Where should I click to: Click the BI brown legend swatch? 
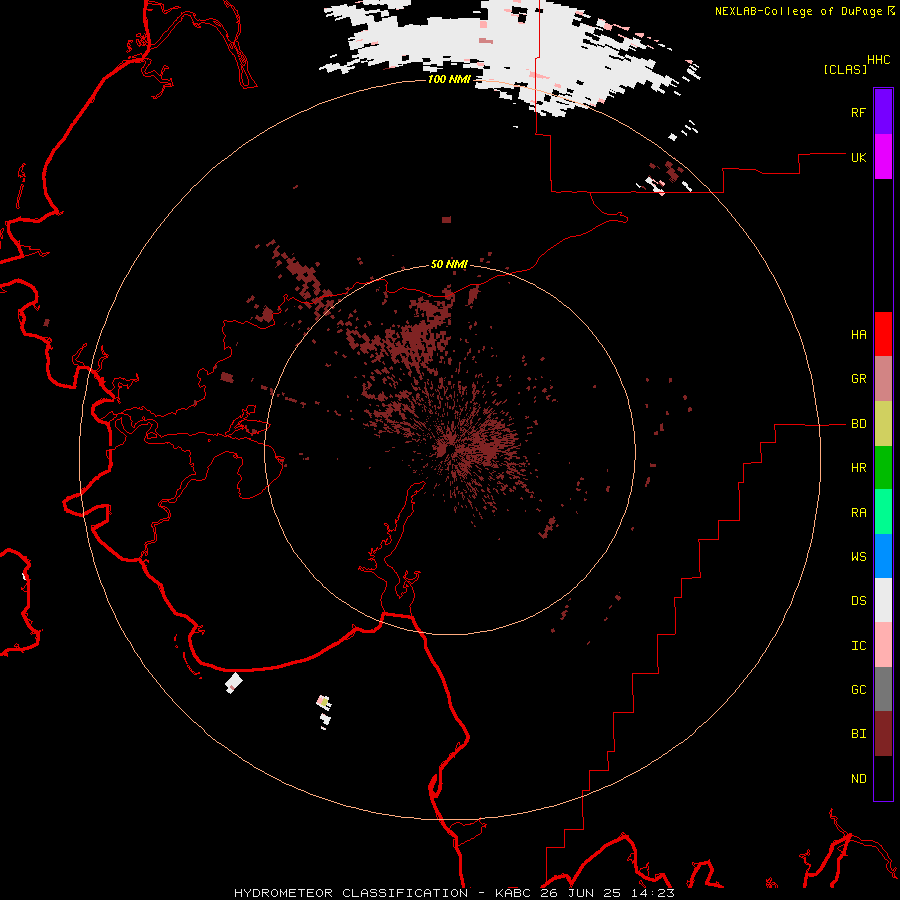click(883, 734)
